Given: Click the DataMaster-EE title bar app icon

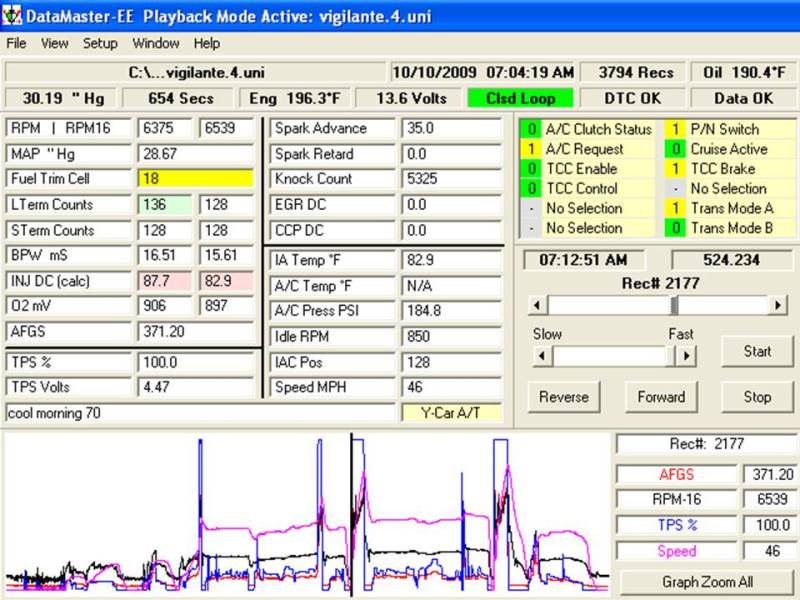Looking at the screenshot, I should click(x=11, y=16).
